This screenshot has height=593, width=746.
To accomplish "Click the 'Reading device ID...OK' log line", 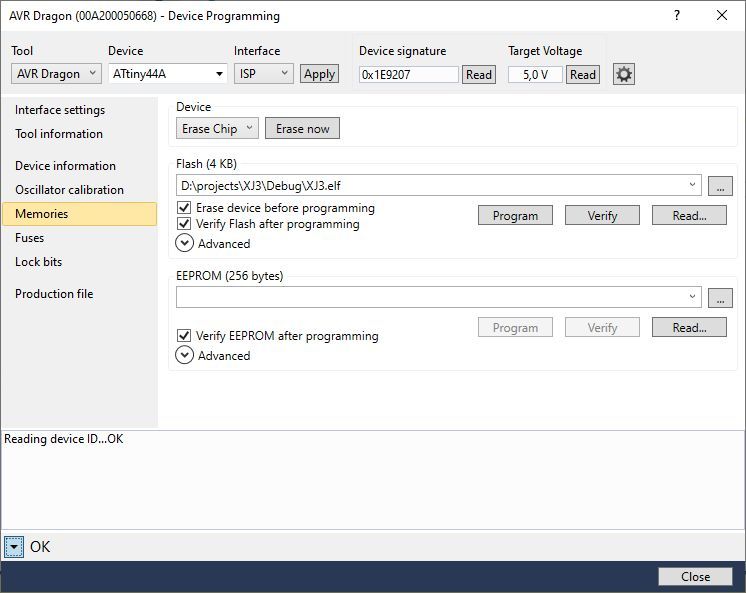I will tap(64, 439).
